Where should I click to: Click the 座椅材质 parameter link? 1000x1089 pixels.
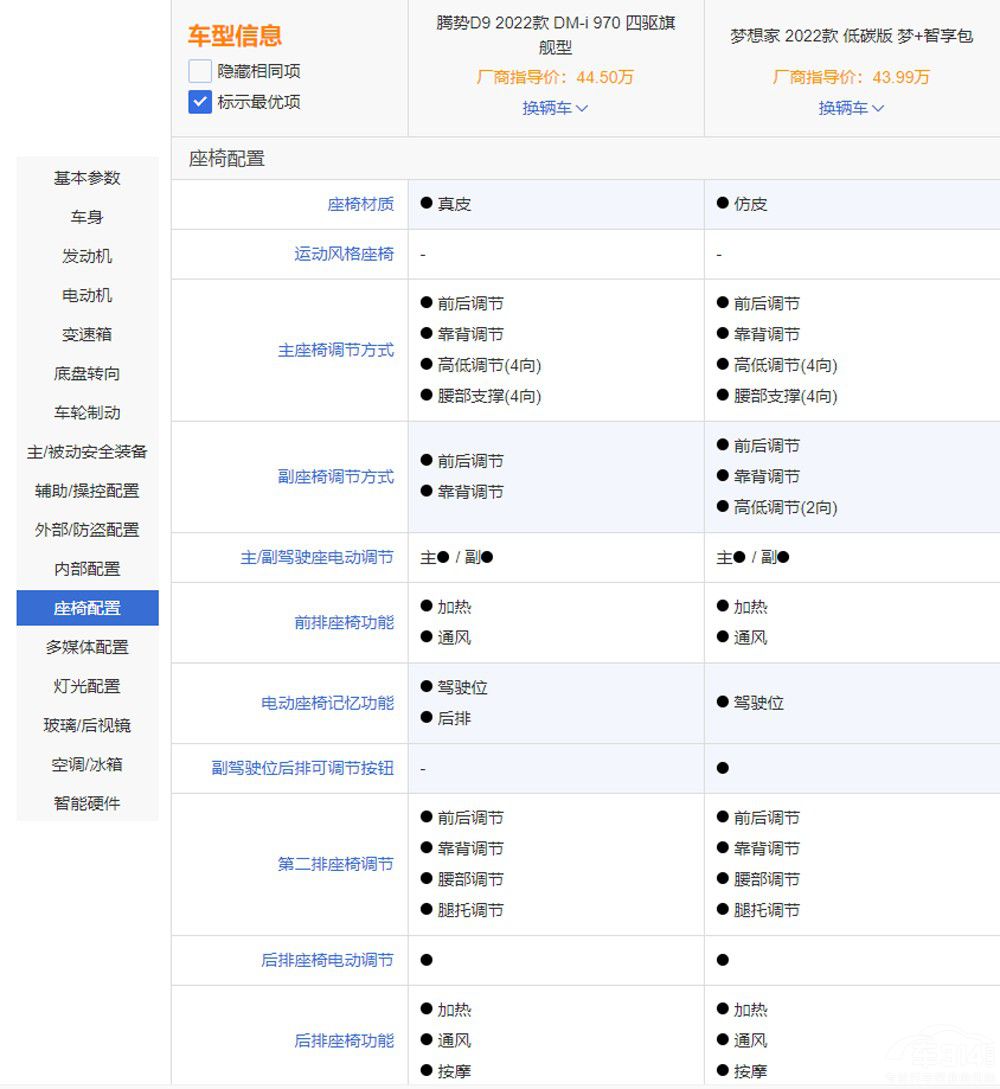pyautogui.click(x=360, y=204)
